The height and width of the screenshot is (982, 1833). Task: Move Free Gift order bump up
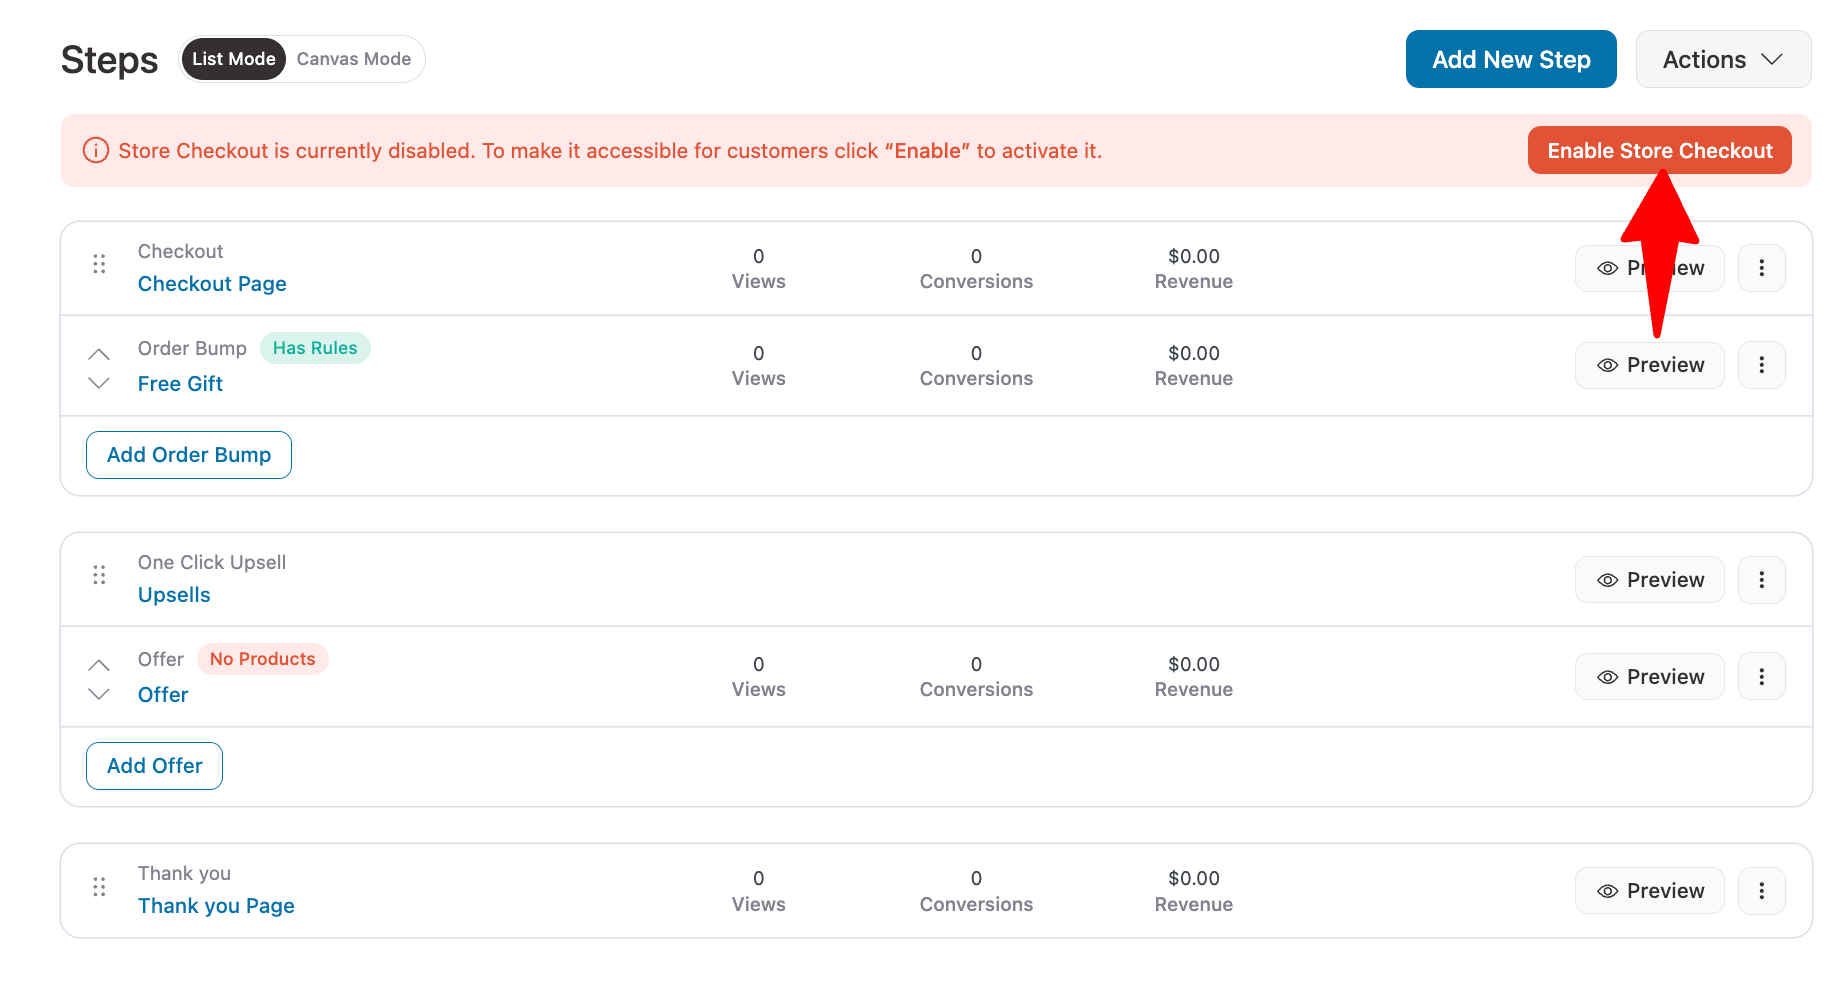99,354
